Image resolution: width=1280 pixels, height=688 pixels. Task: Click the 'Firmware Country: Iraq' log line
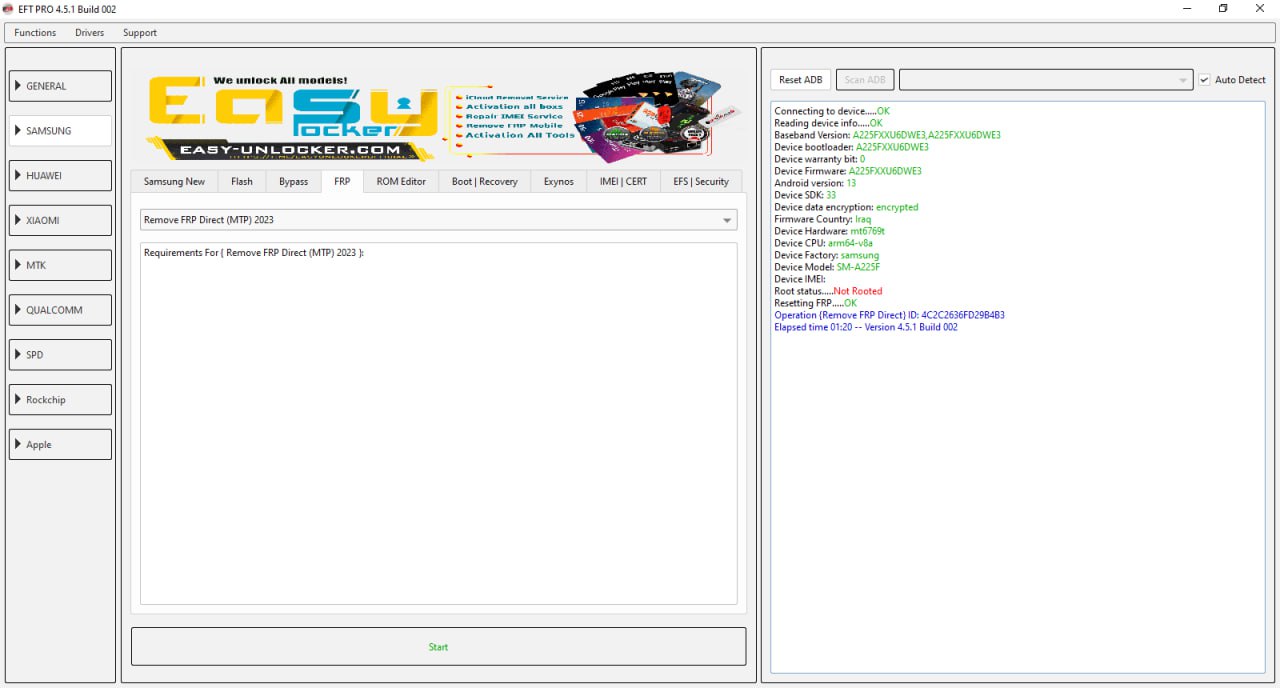pyautogui.click(x=822, y=219)
